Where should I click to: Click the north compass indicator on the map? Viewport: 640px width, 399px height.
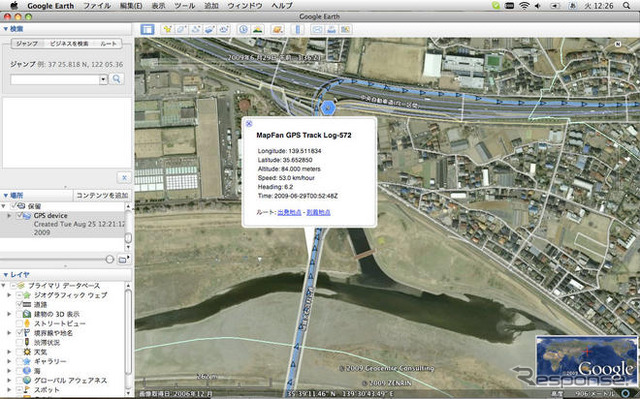[618, 44]
